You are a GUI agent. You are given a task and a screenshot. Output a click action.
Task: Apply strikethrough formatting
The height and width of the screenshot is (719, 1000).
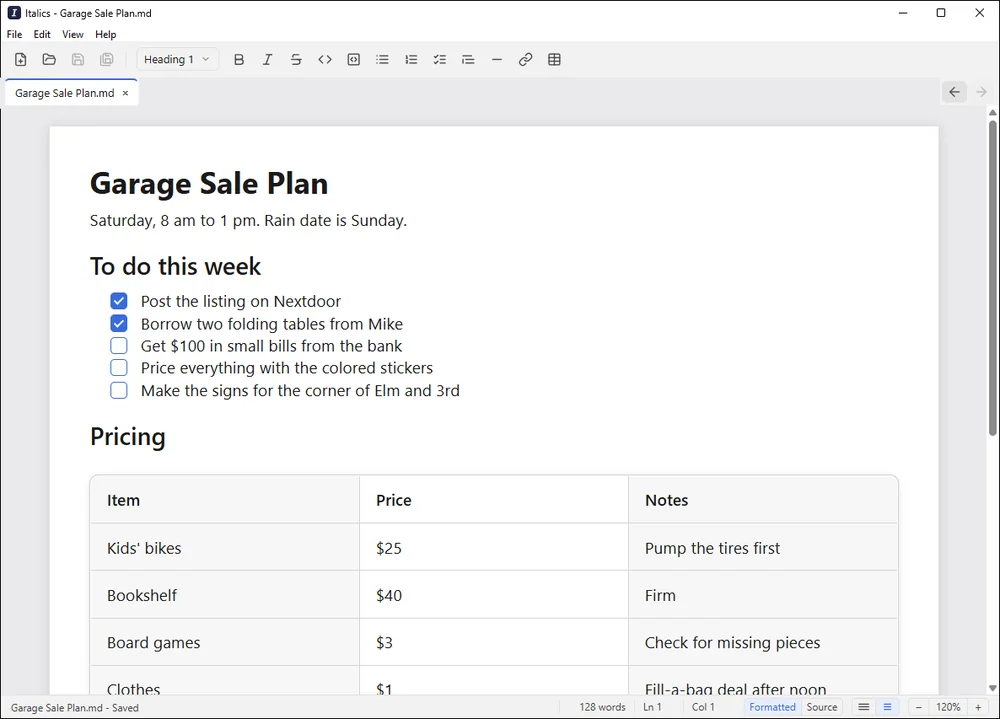click(296, 59)
